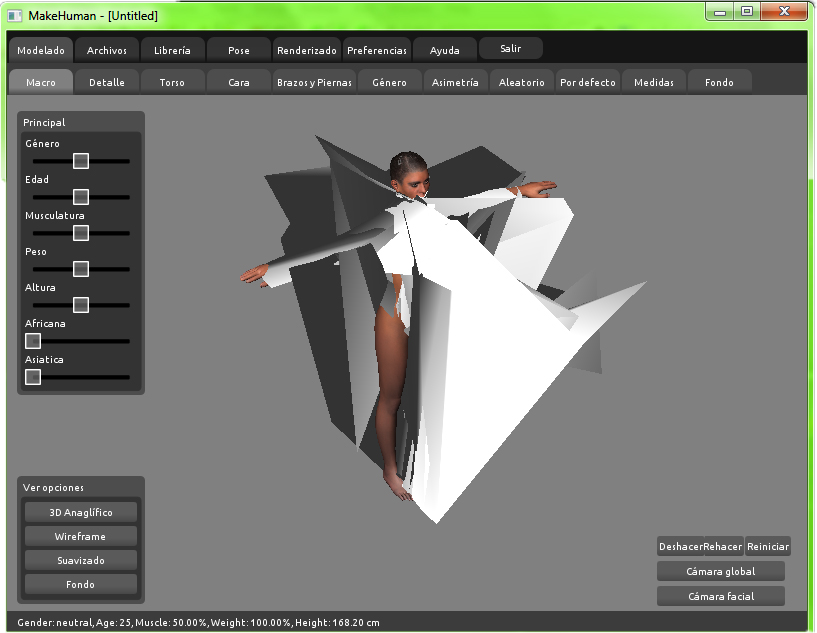
Task: Click the Musculatura slider handle
Action: [x=81, y=233]
